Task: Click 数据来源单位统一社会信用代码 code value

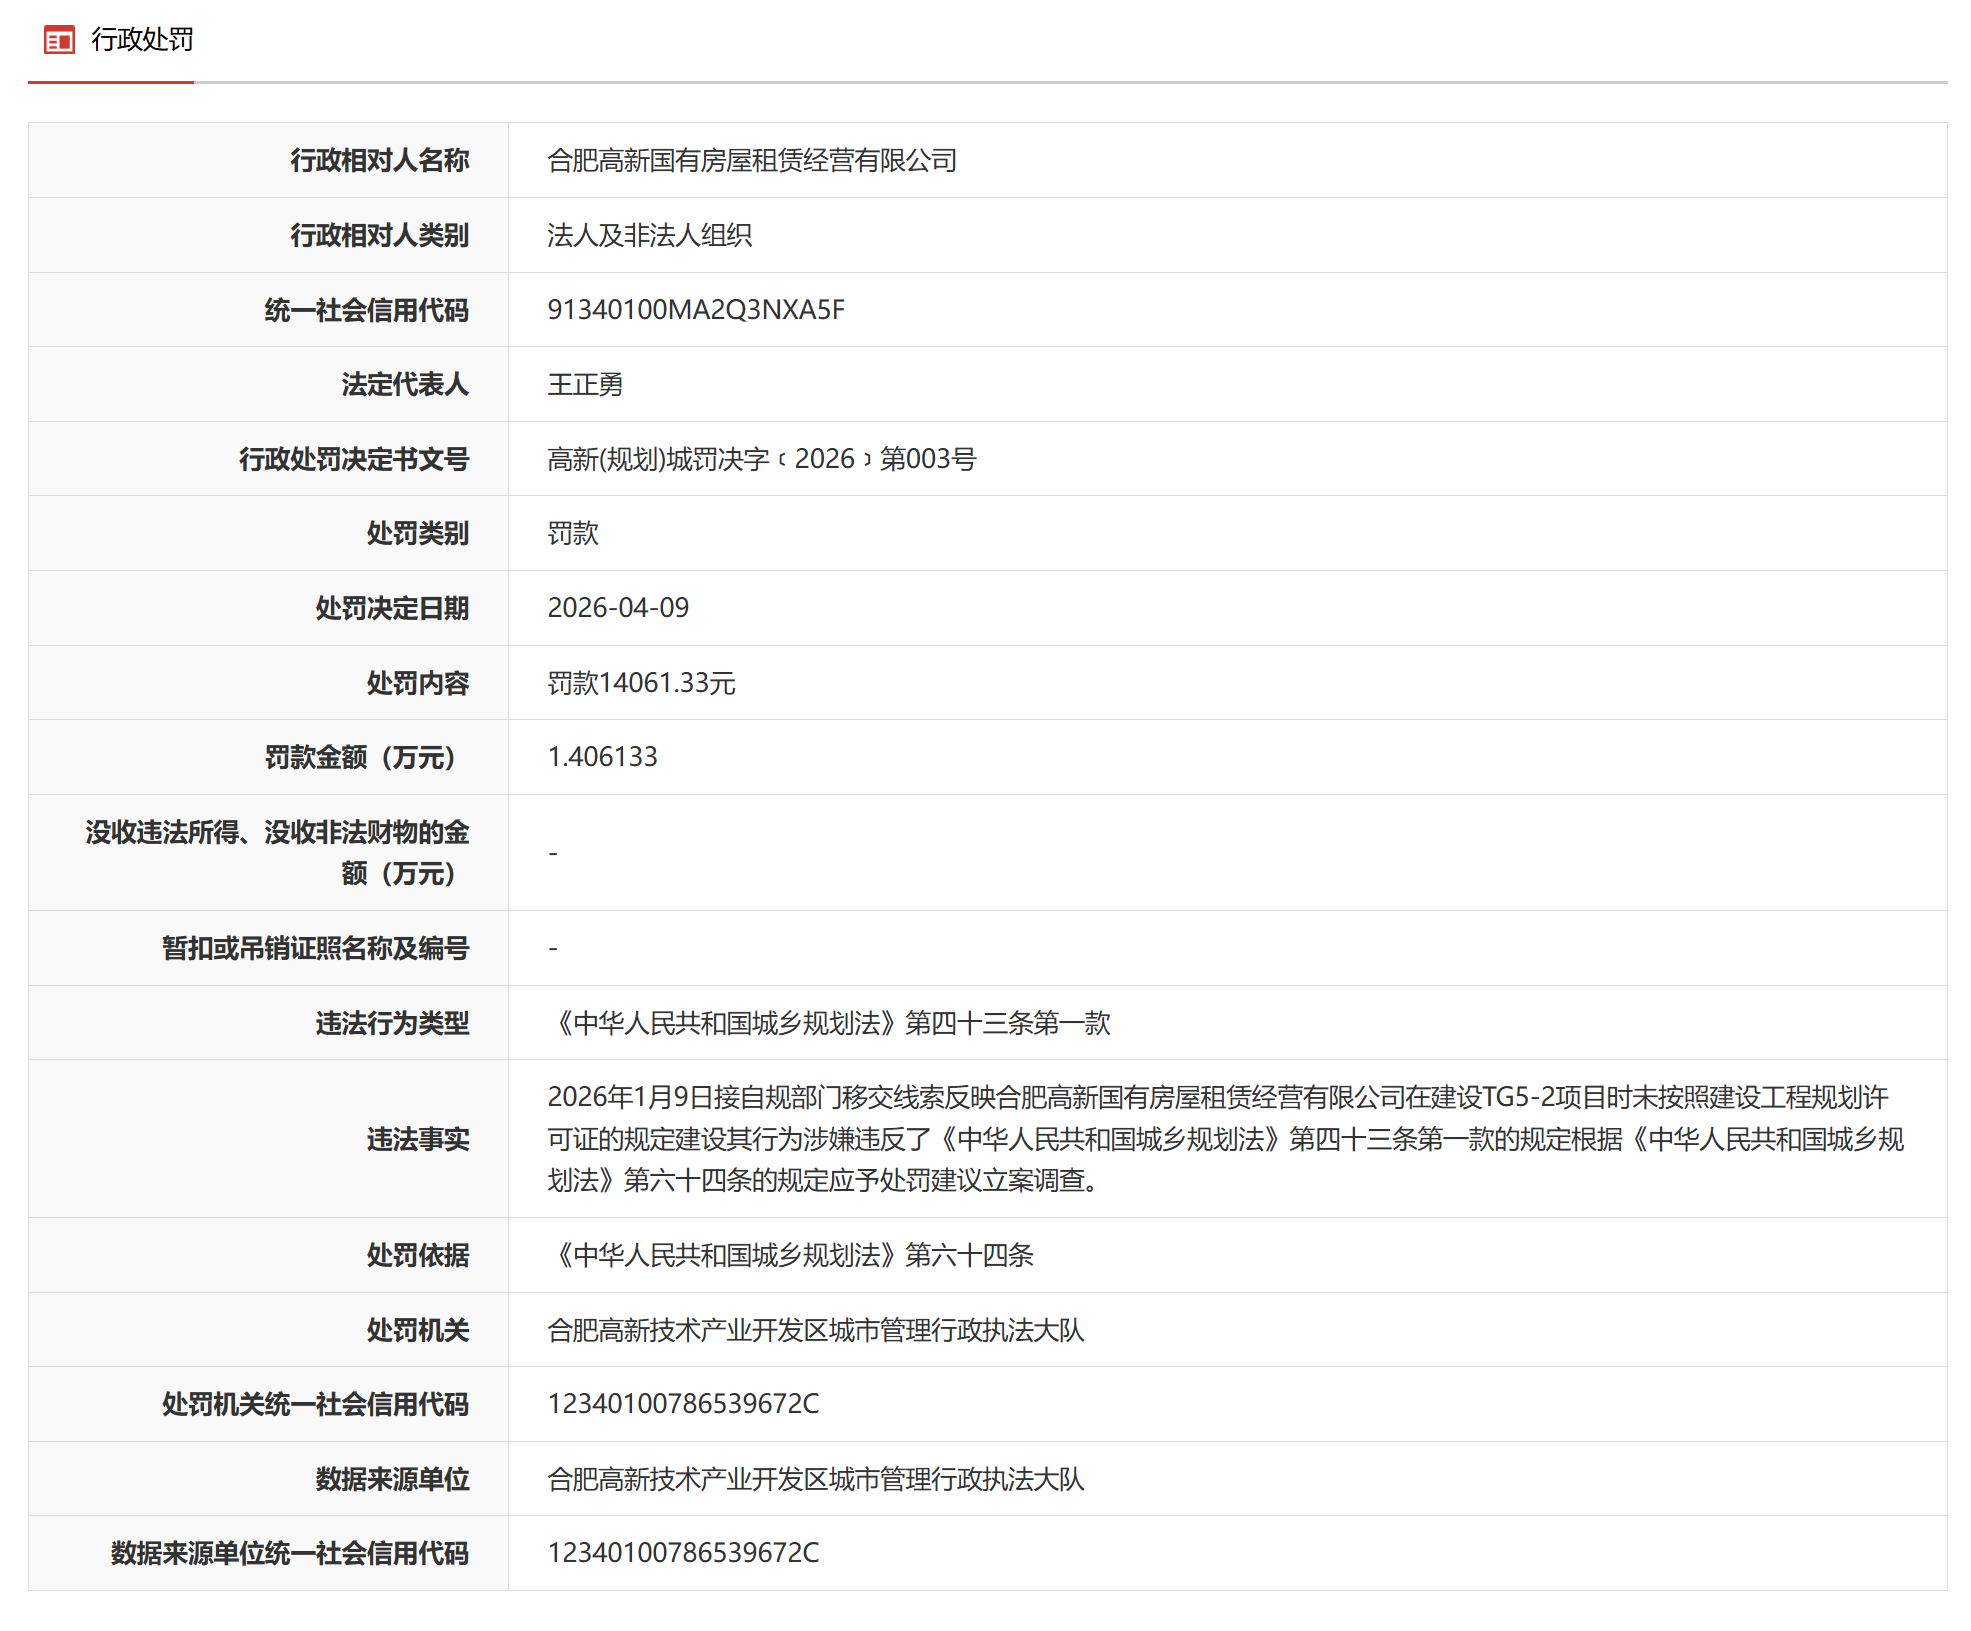Action: point(682,1553)
